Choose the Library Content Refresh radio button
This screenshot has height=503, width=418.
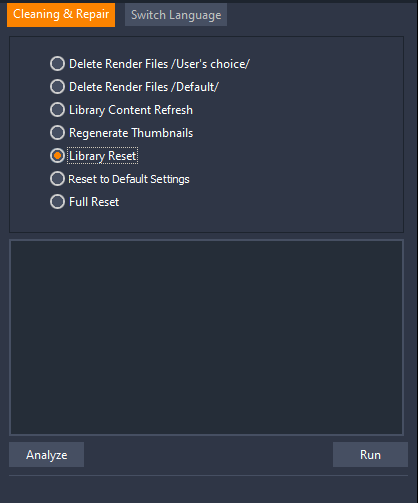(57, 110)
